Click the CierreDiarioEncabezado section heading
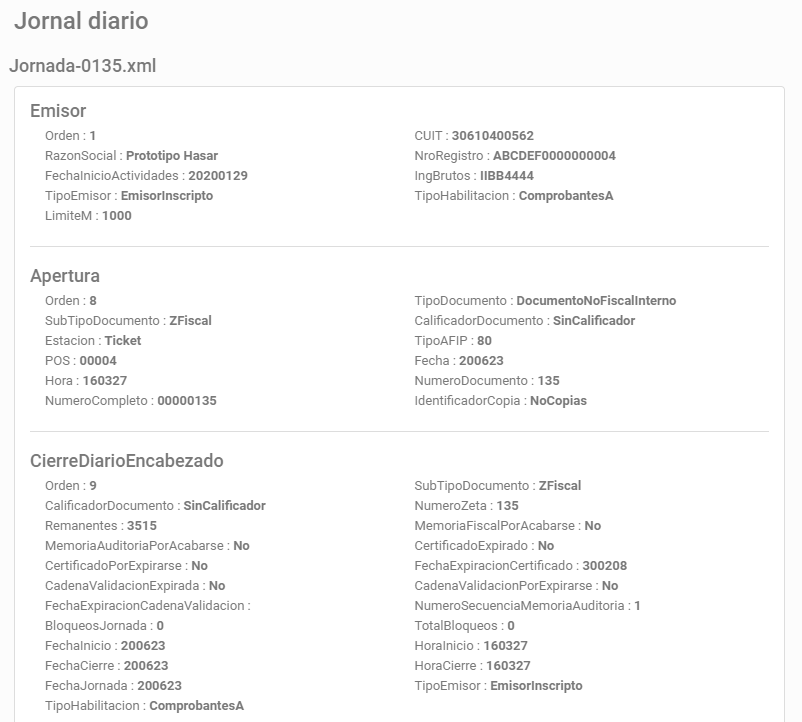The width and height of the screenshot is (802, 722). pos(127,461)
